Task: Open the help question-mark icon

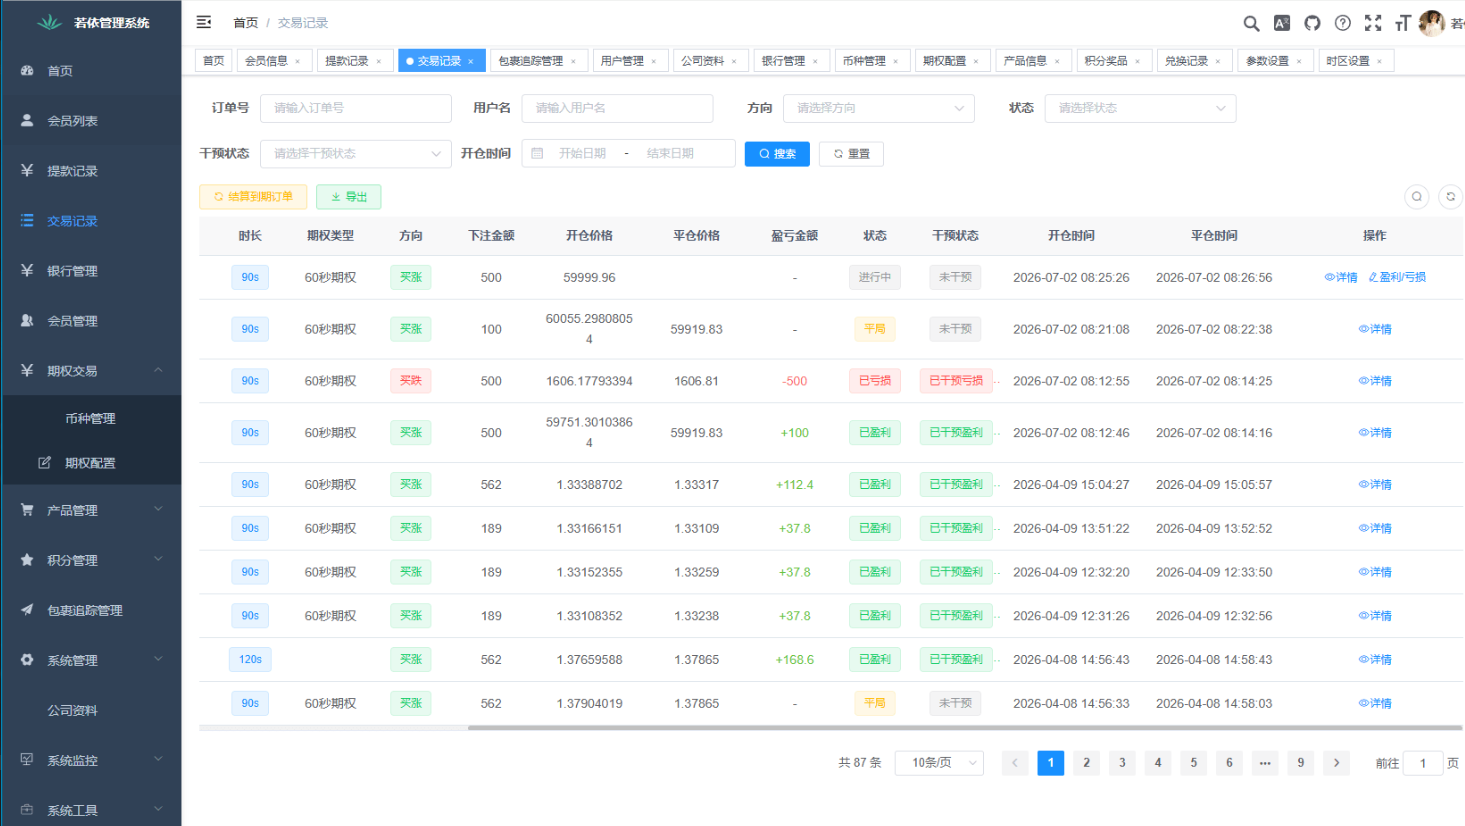Action: 1343,23
